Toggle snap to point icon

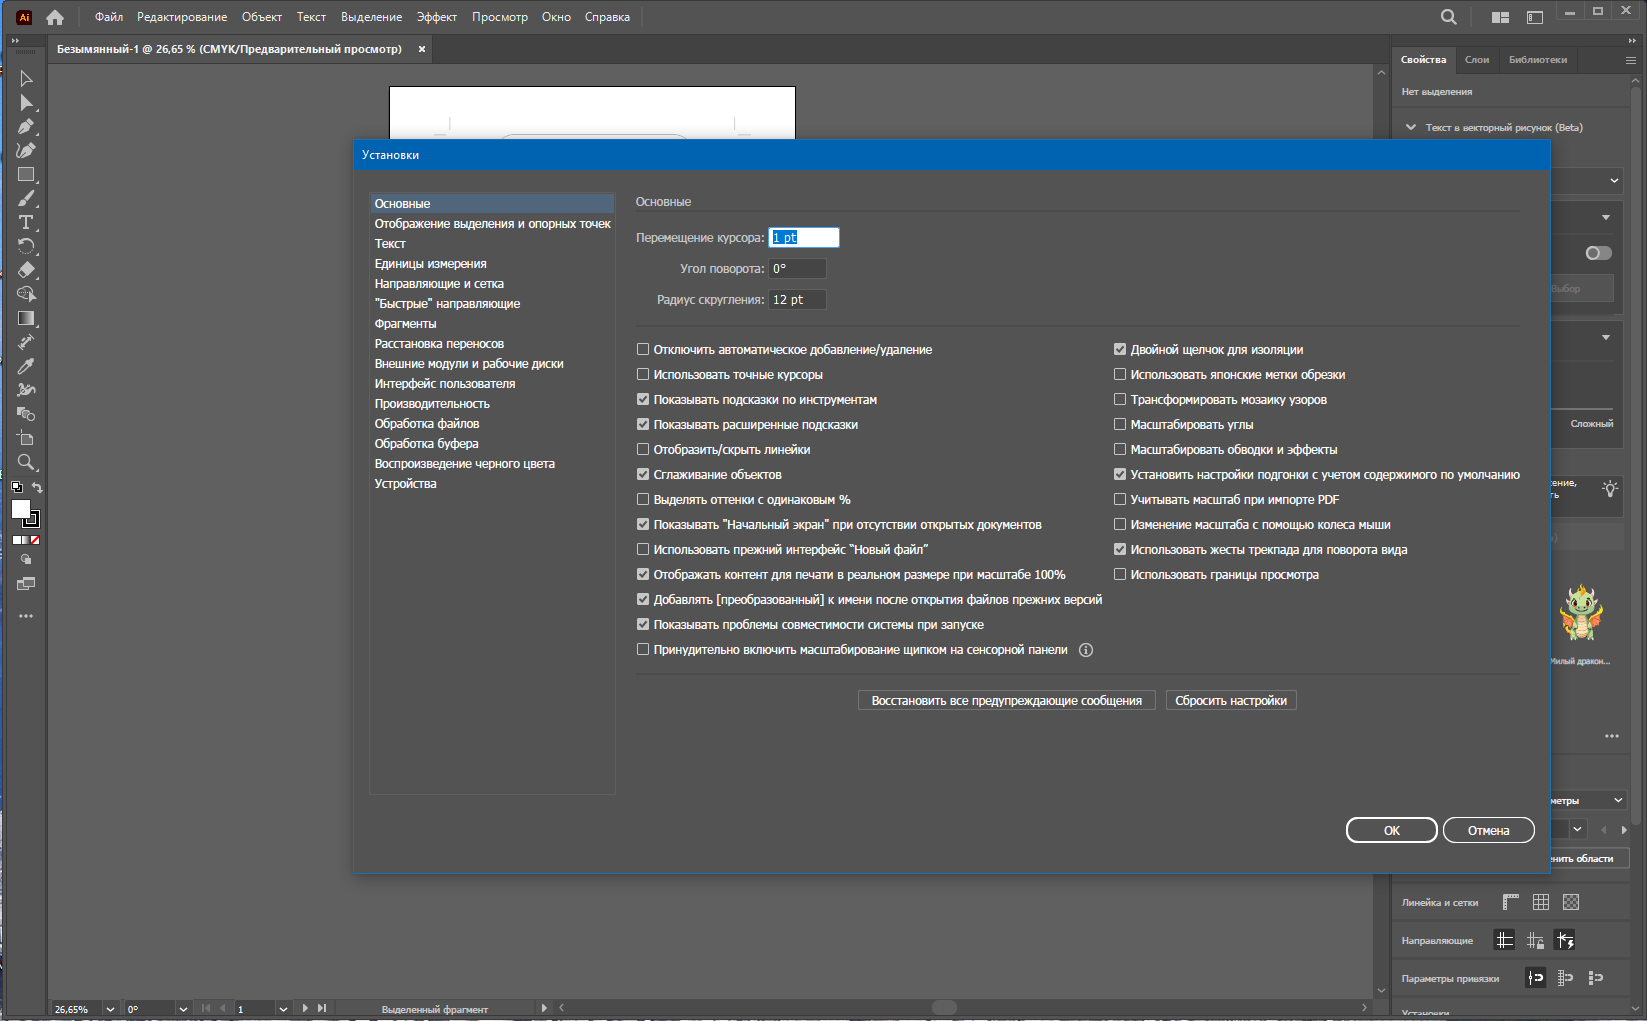tap(1535, 978)
